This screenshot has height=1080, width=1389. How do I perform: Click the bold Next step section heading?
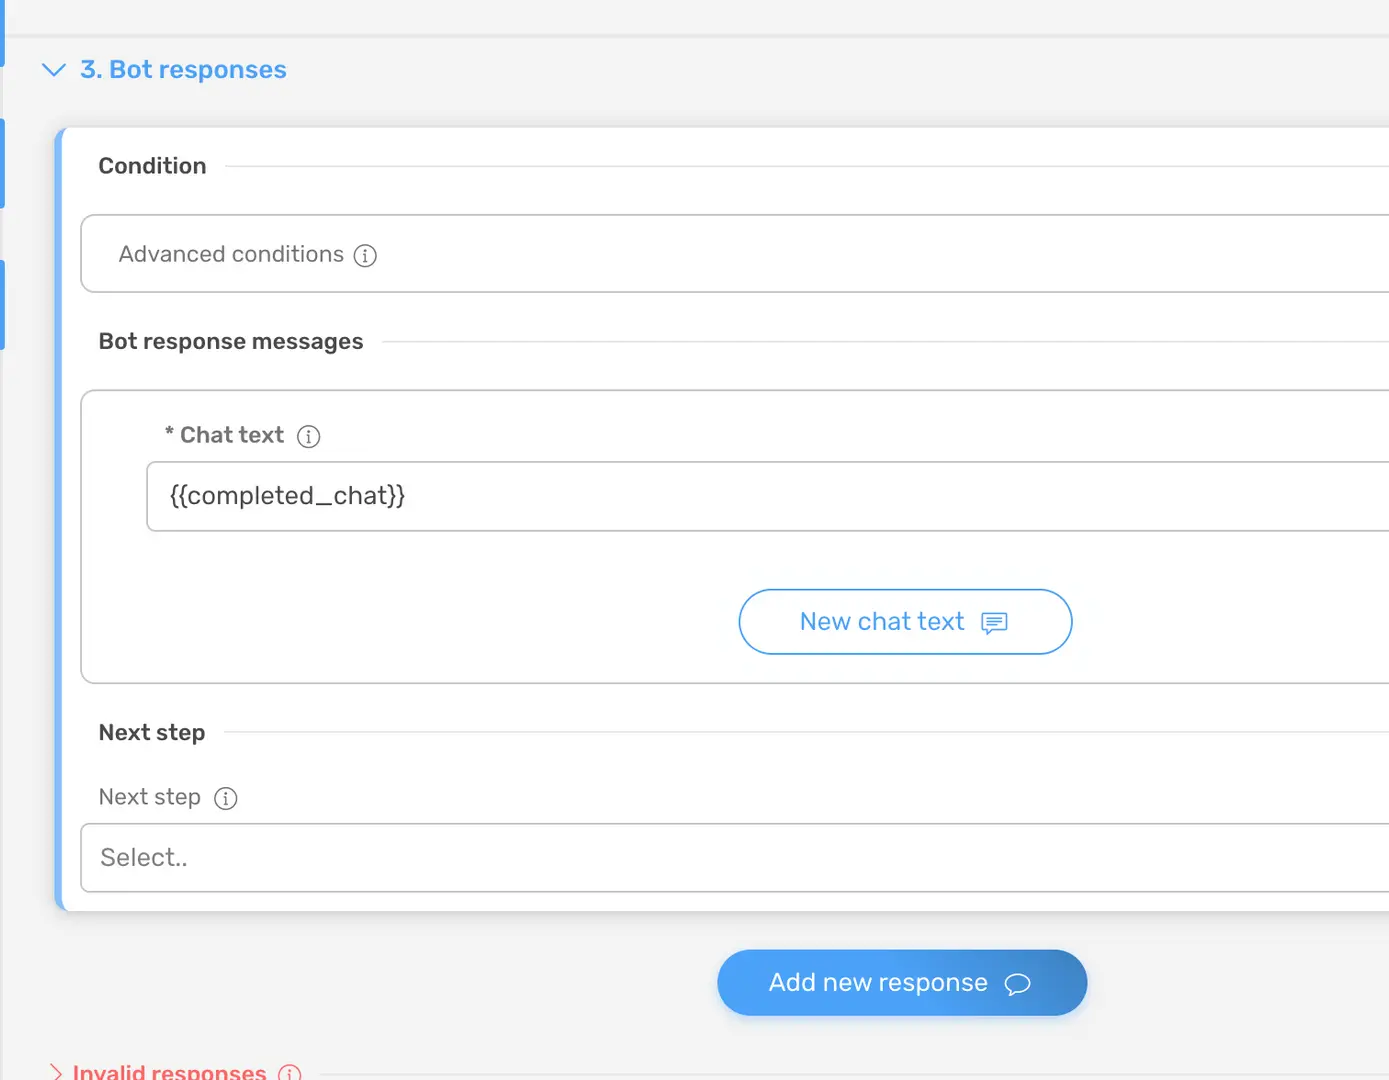pyautogui.click(x=152, y=733)
